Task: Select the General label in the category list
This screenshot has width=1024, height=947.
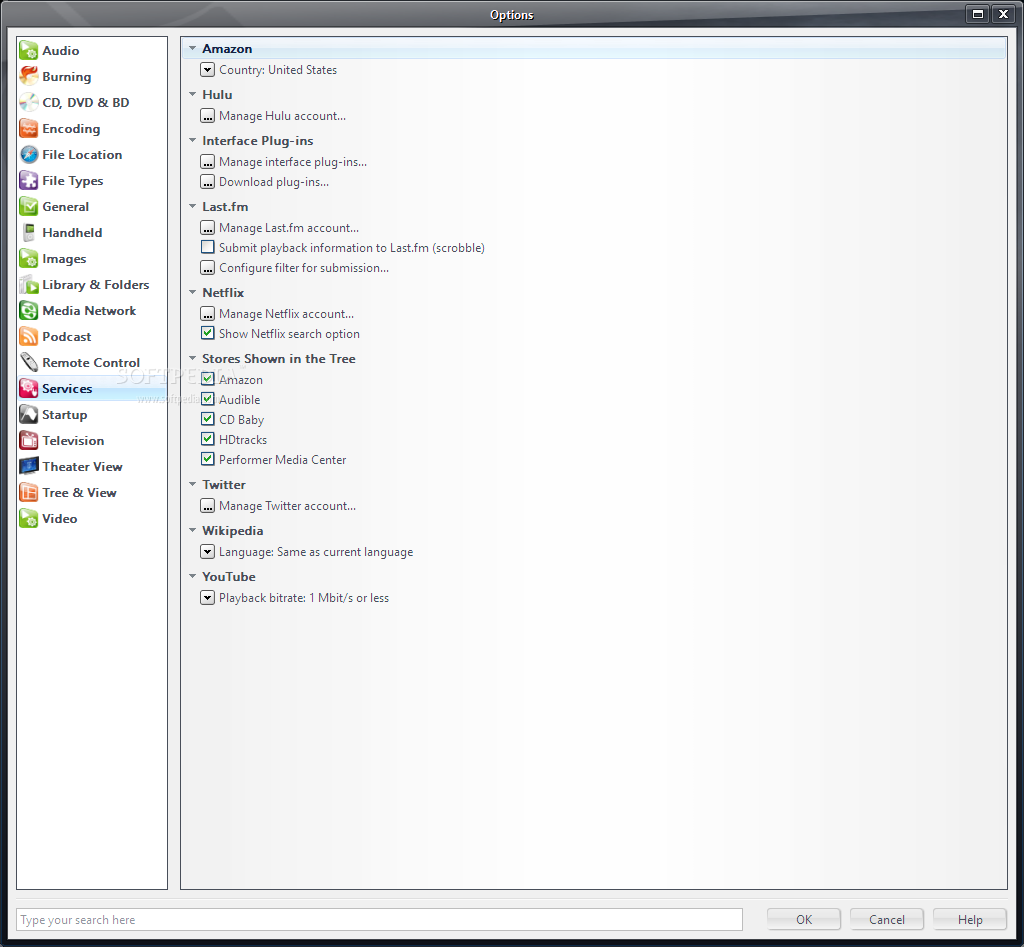Action: pyautogui.click(x=65, y=206)
